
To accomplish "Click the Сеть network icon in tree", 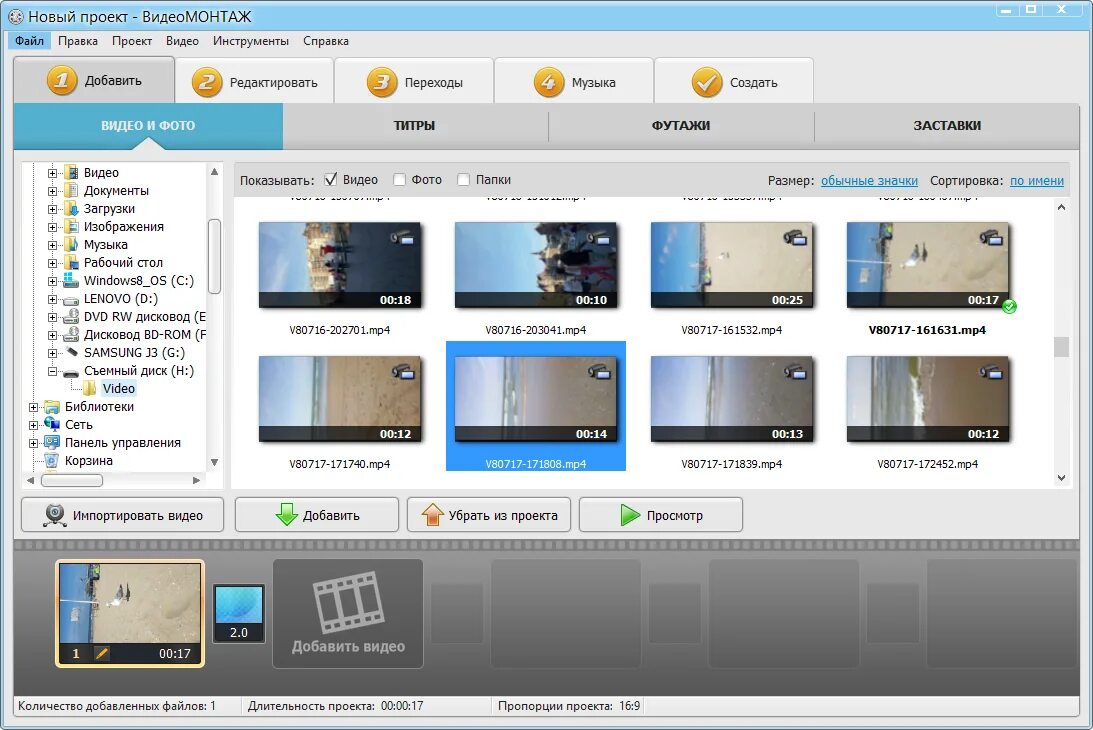I will (52, 424).
